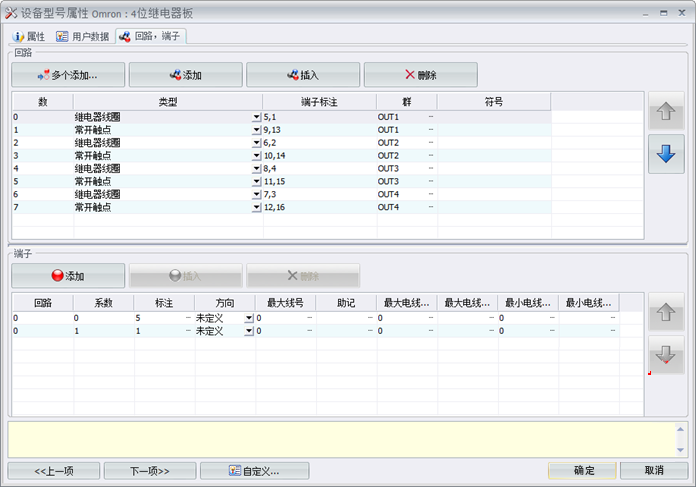This screenshot has width=696, height=487.
Task: Open type dropdown for circuit row 7
Action: coord(257,207)
